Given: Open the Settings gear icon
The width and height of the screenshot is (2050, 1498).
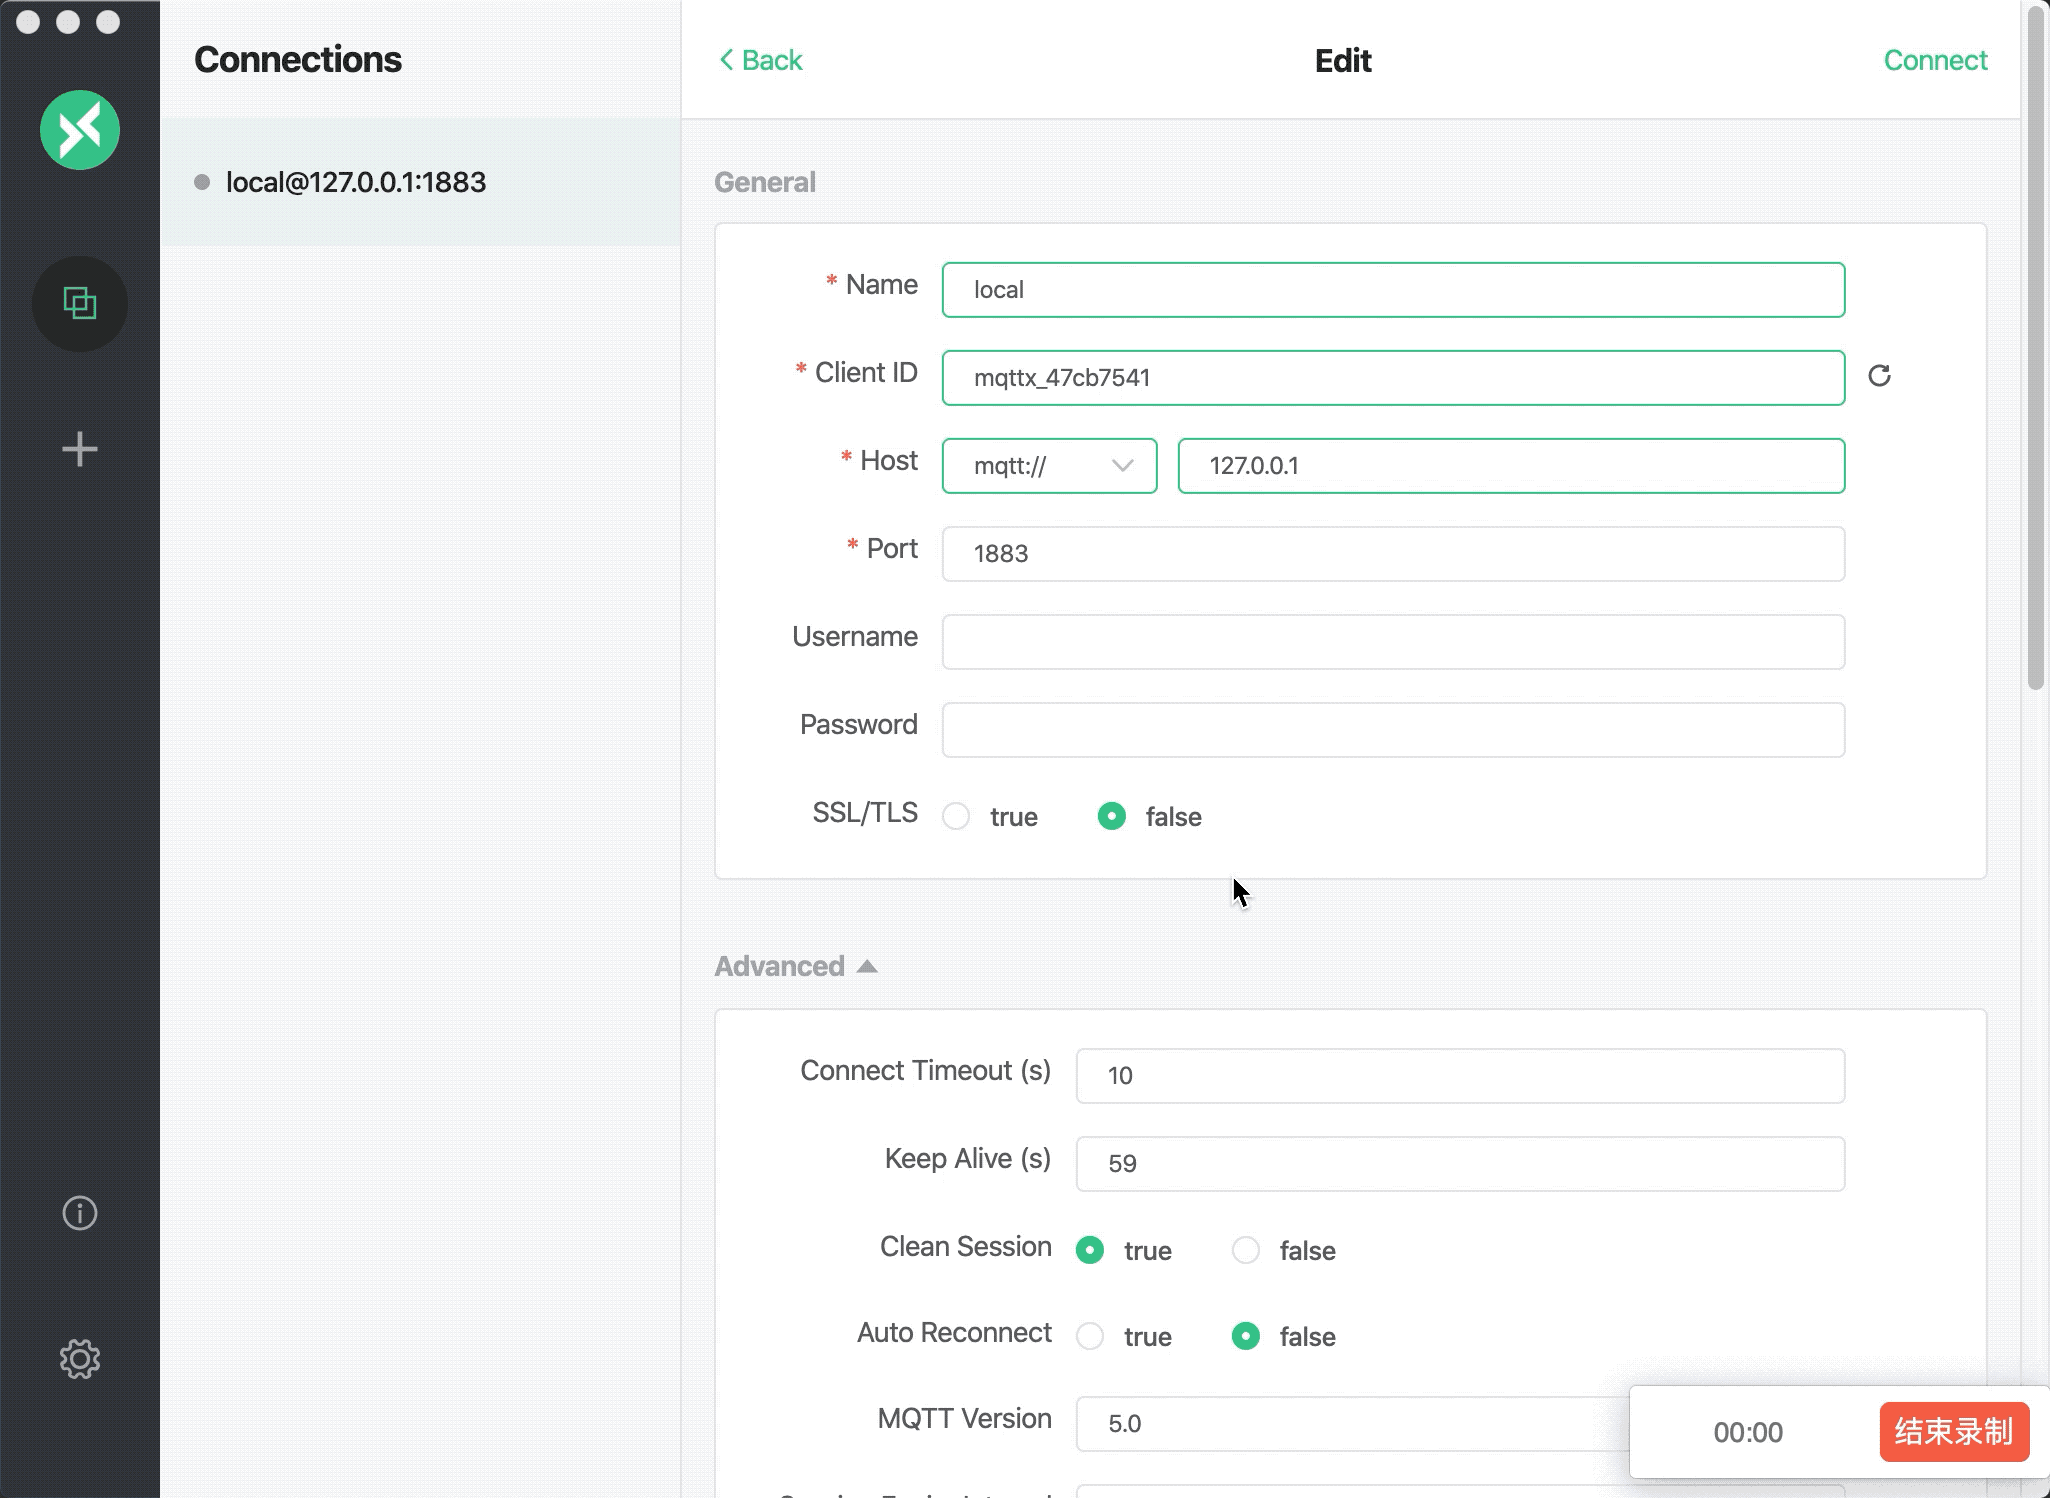Looking at the screenshot, I should click(80, 1359).
